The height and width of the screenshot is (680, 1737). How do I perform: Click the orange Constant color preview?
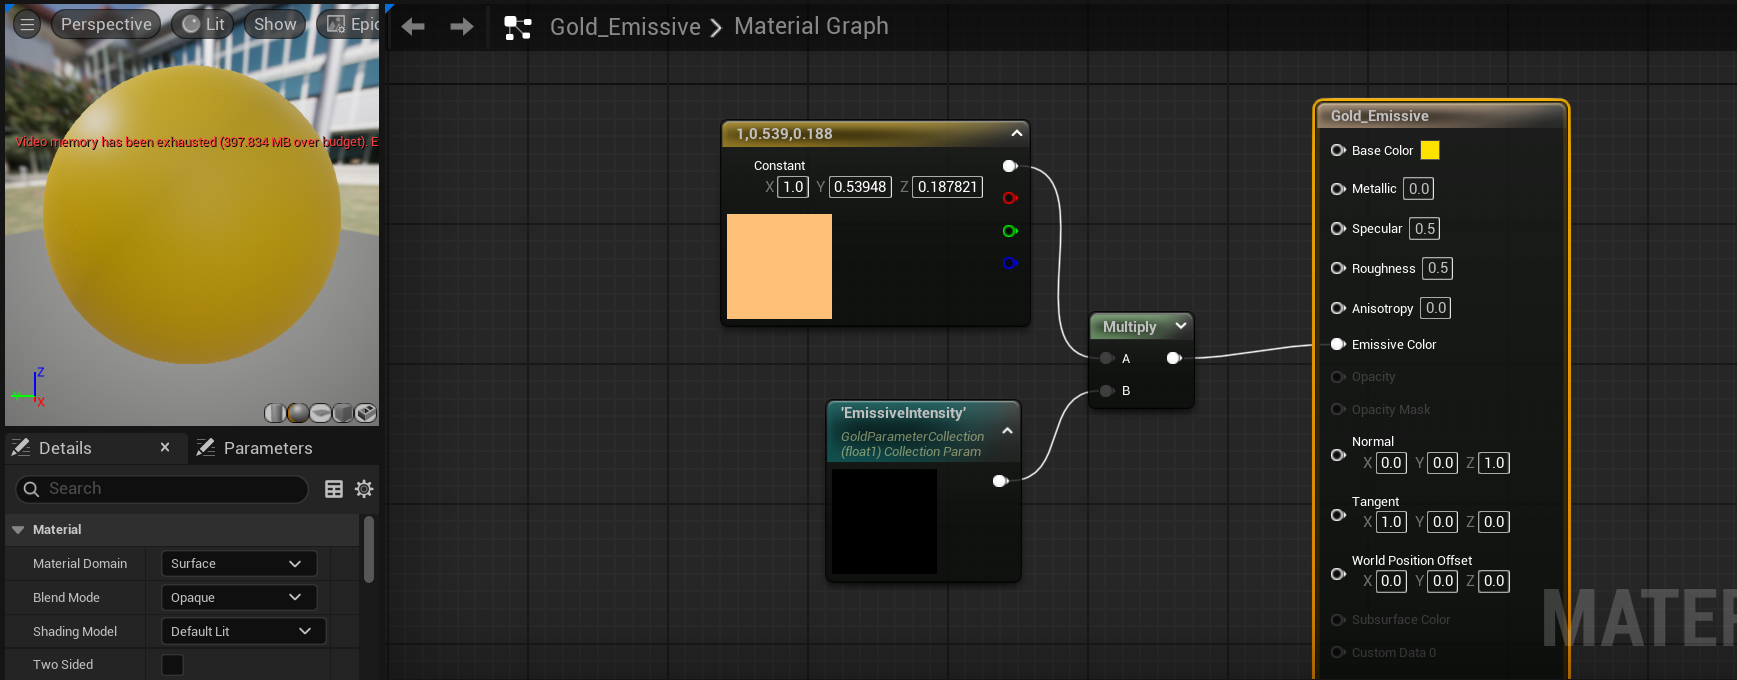779,266
